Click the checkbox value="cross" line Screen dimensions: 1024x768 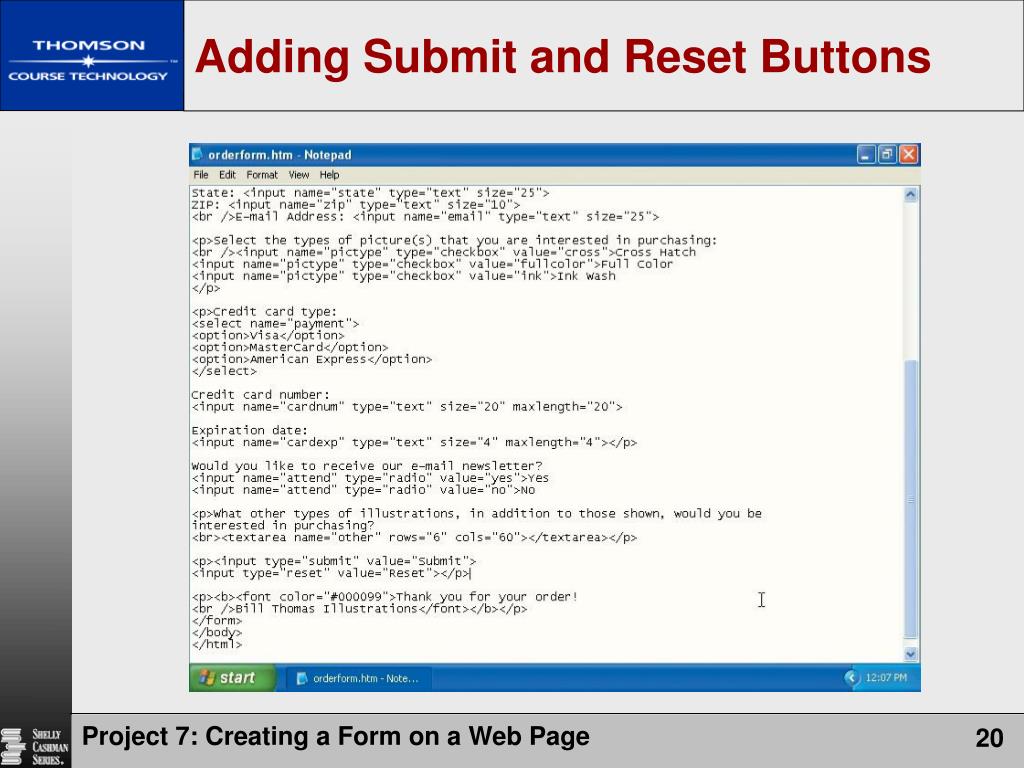(443, 253)
